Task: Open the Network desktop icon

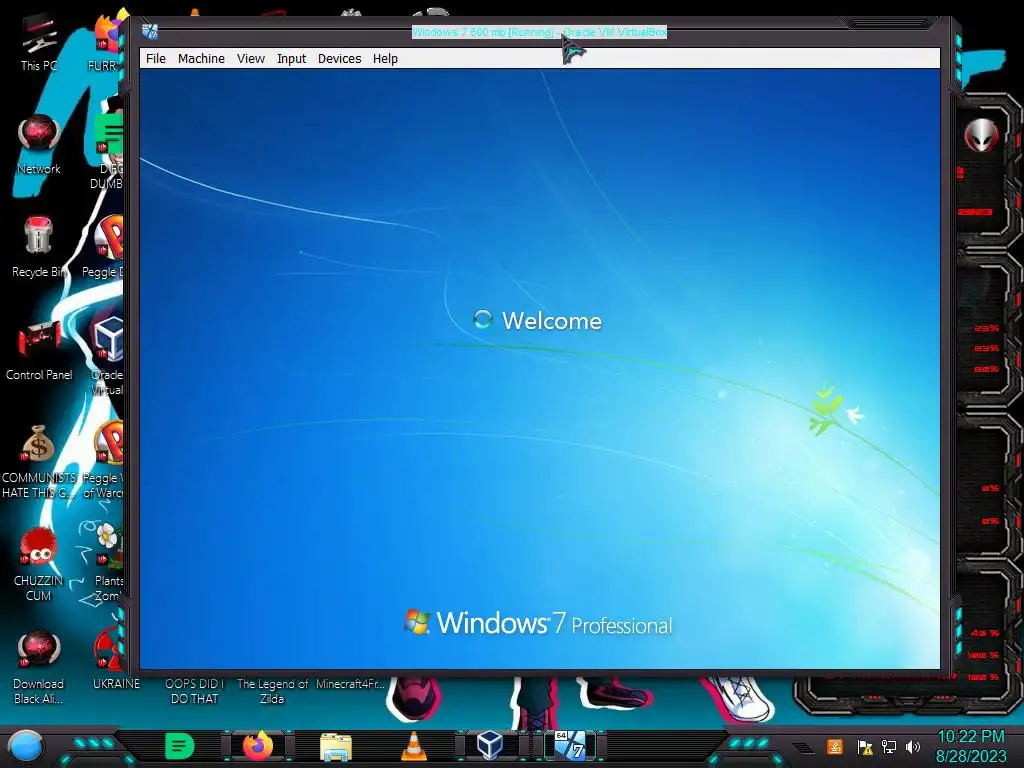Action: pyautogui.click(x=39, y=145)
